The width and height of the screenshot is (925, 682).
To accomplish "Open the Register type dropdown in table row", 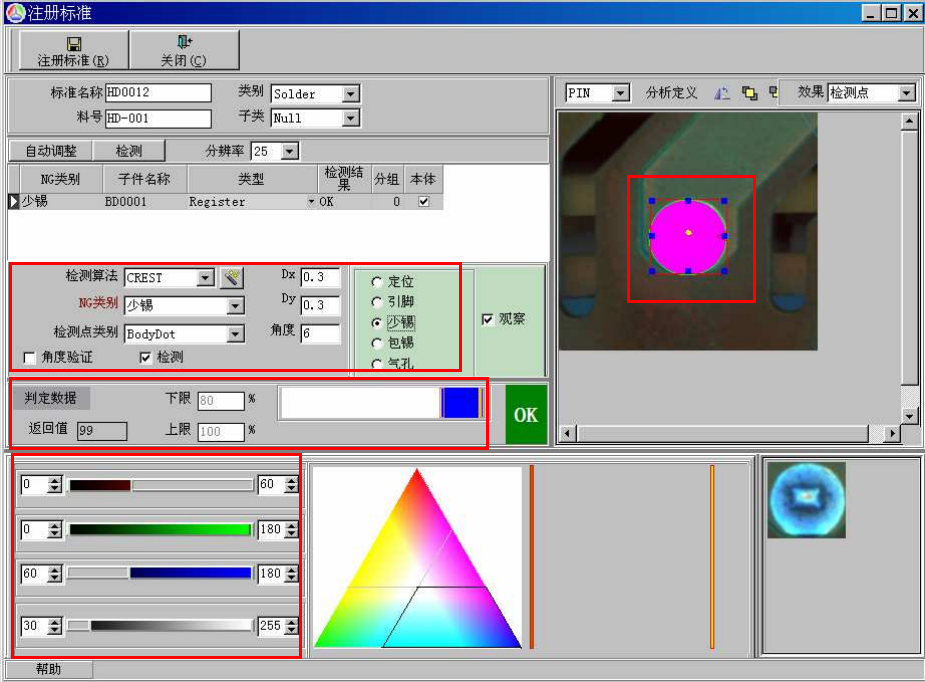I will [311, 202].
